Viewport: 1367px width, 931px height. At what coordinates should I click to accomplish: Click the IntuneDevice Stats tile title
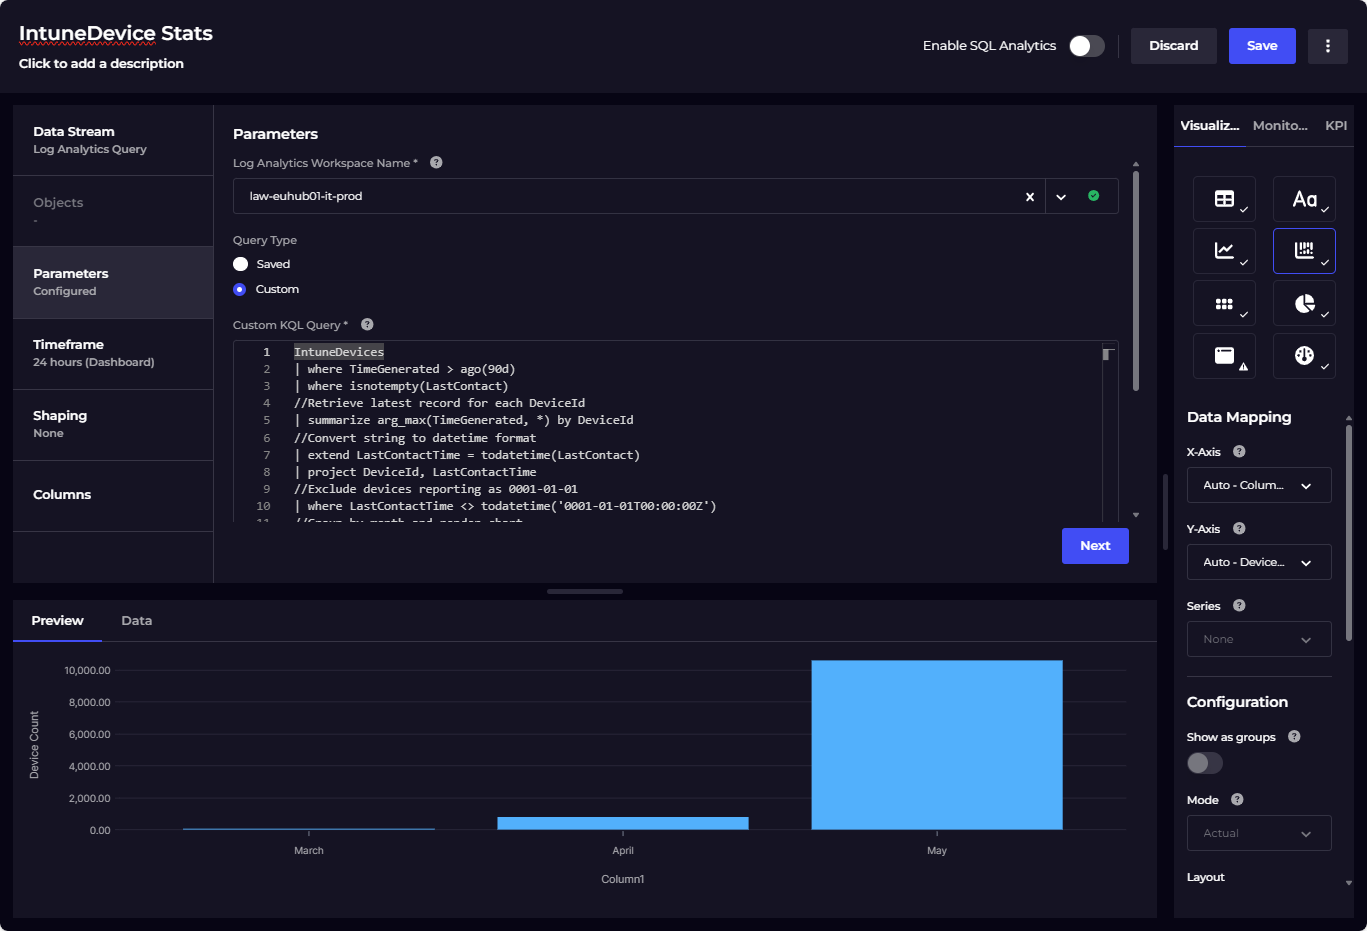pos(116,33)
